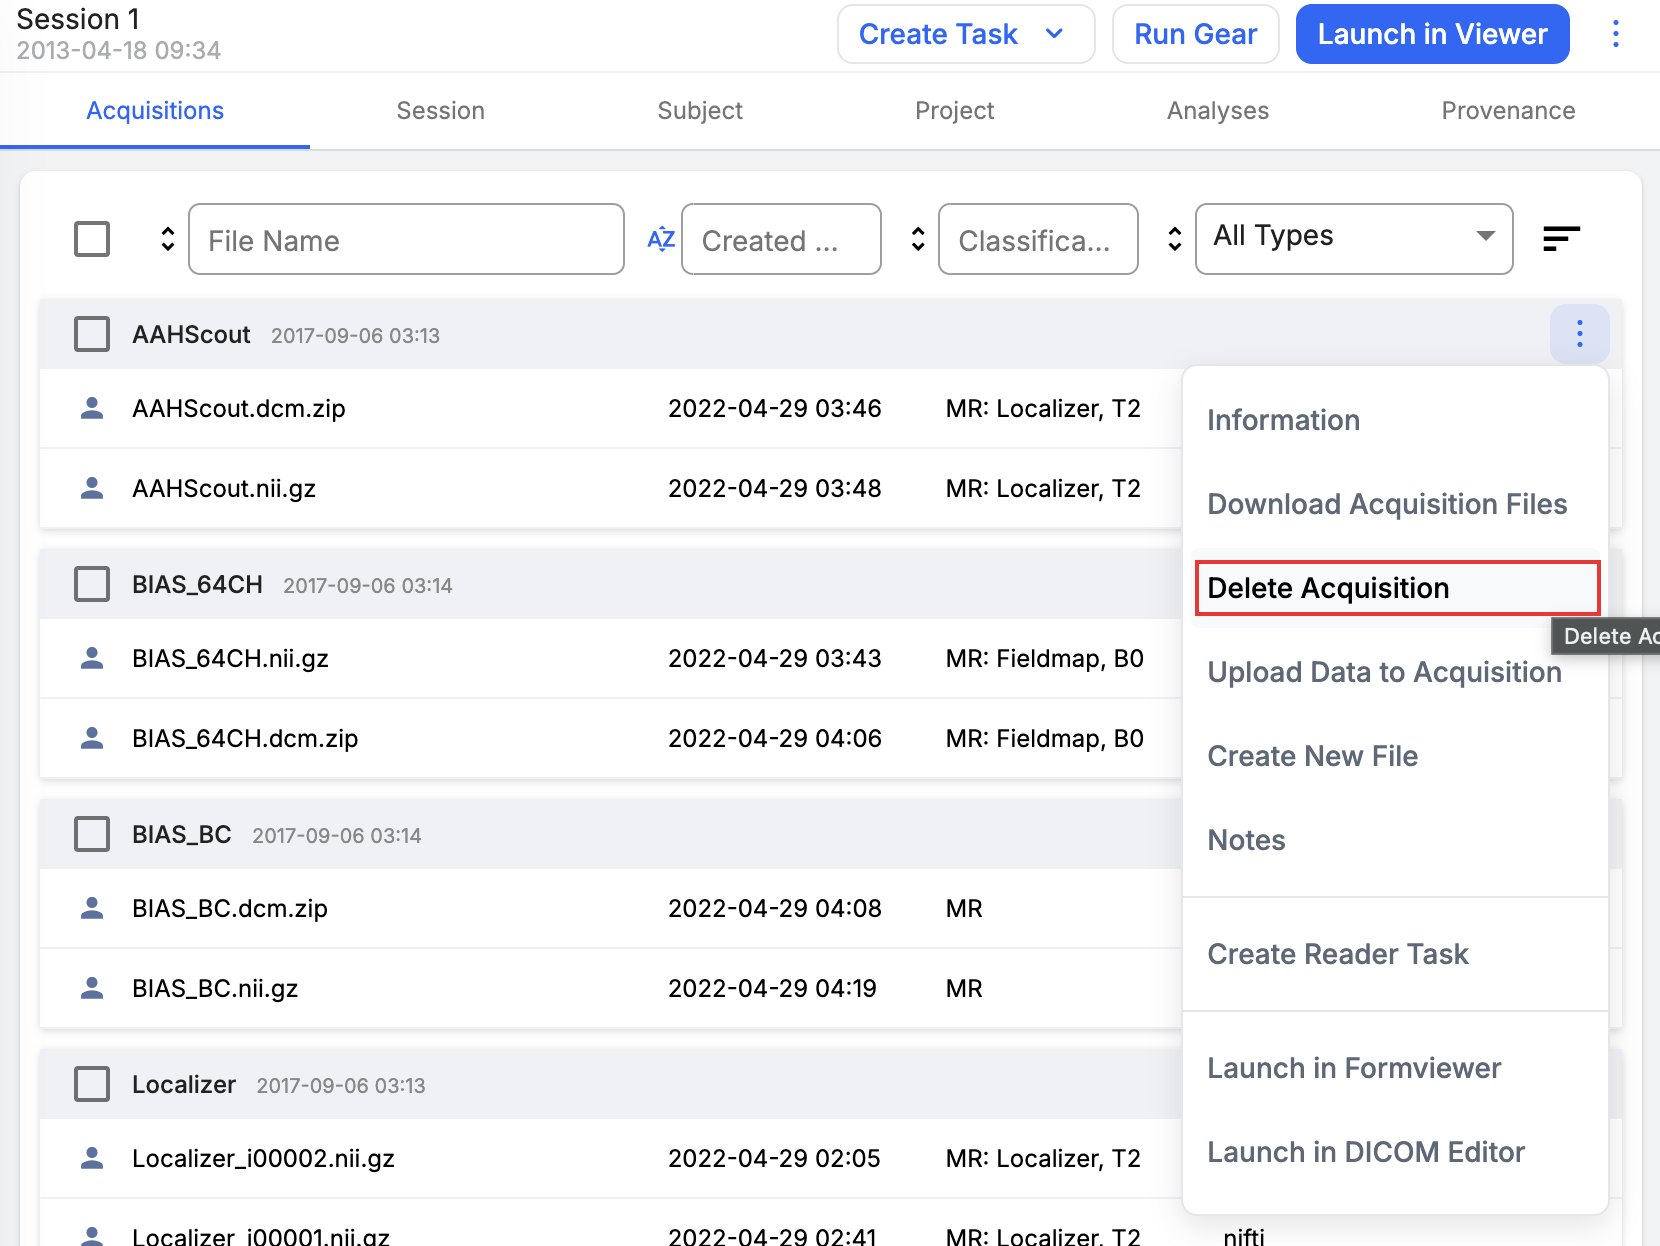
Task: Open file BIAS_BC.dcm.zip
Action: (230, 908)
